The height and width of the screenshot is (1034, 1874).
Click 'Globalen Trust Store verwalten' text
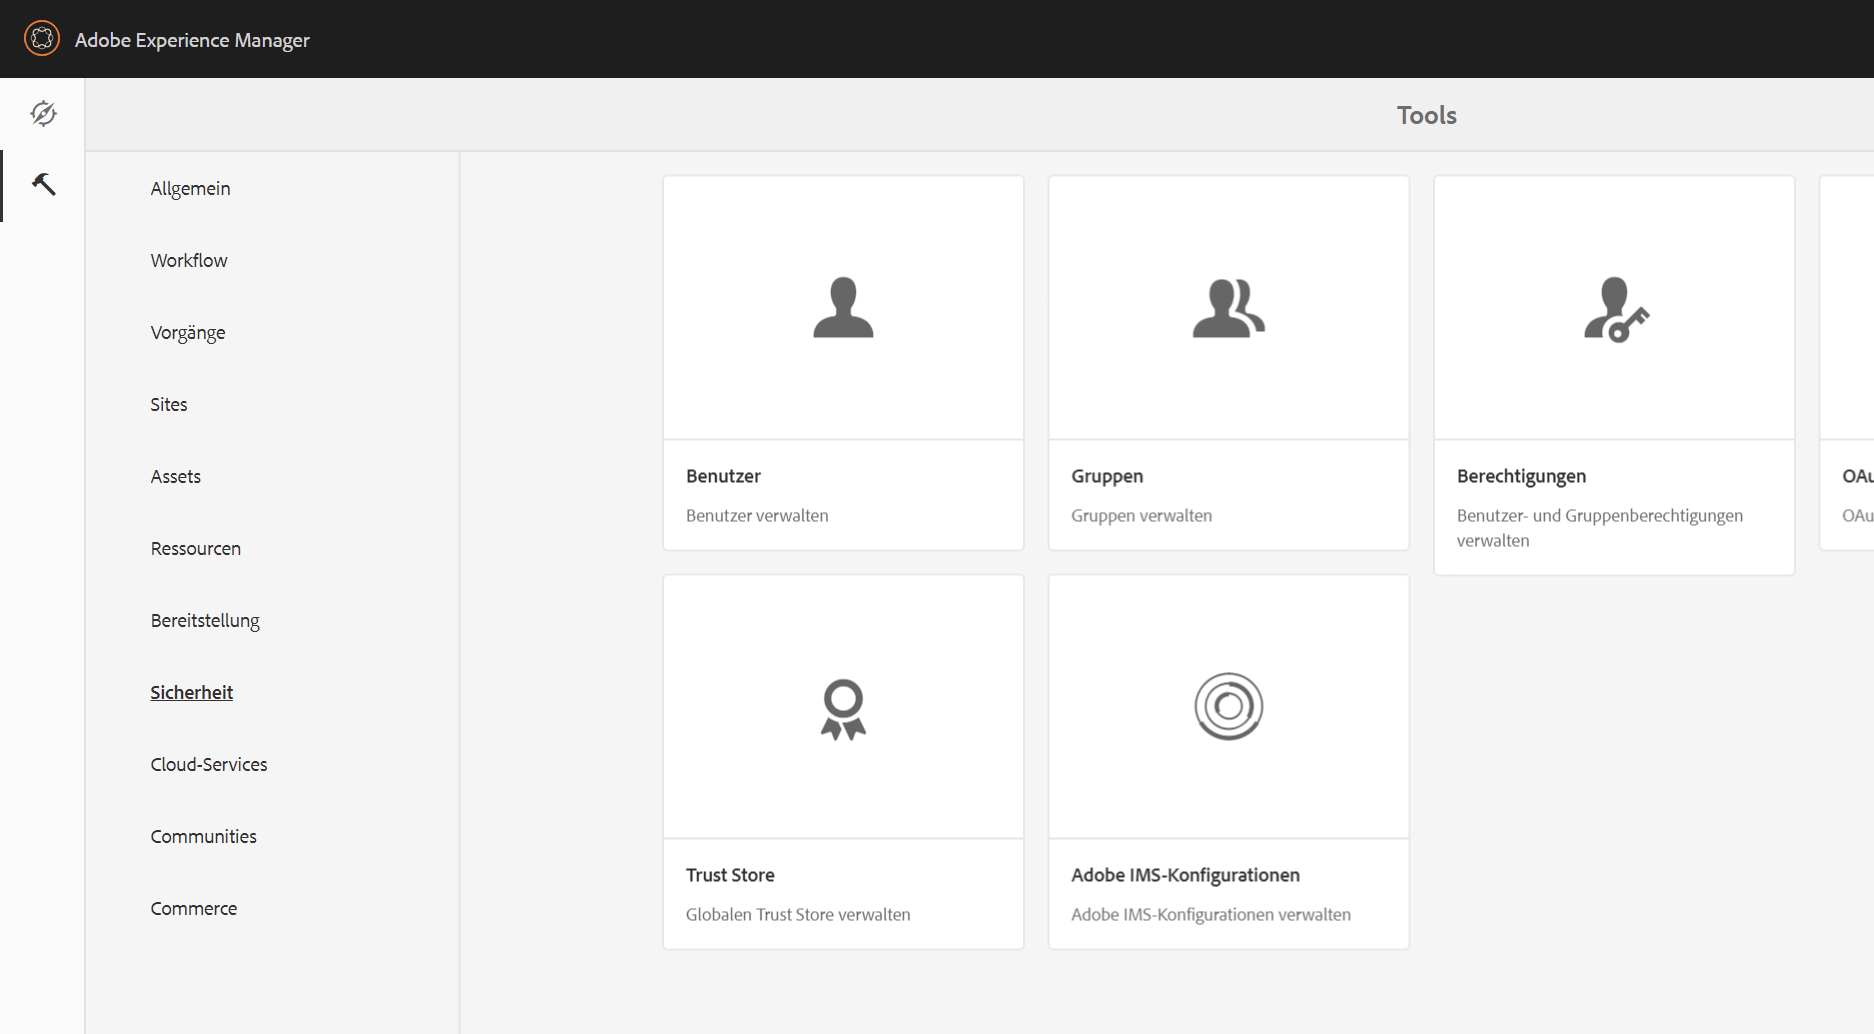tap(798, 914)
